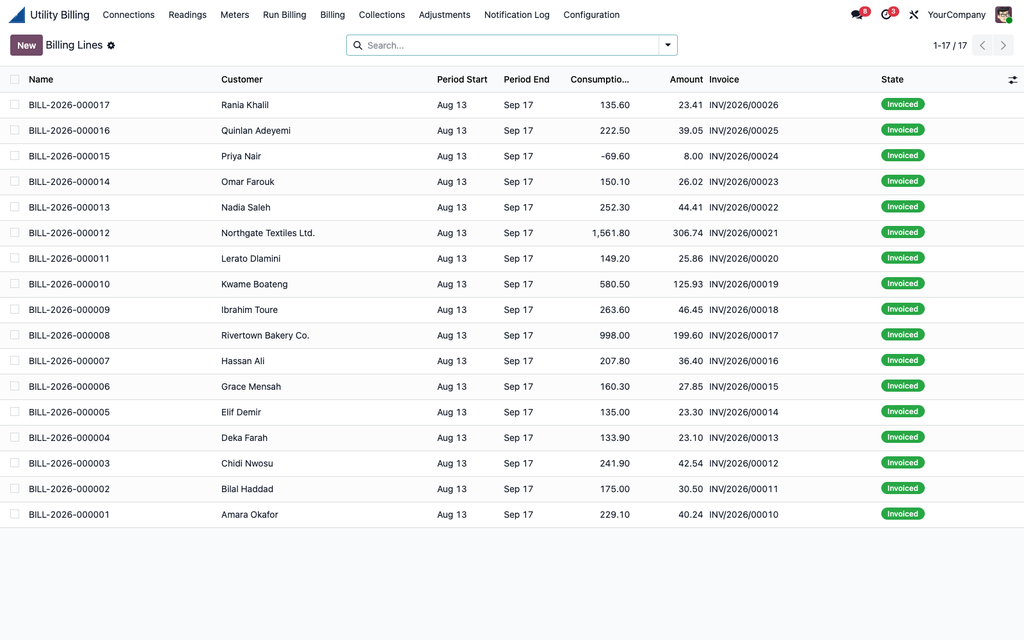Screen dimensions: 1024x640
Task: Click the Billing Lines gear settings icon
Action: tap(111, 46)
